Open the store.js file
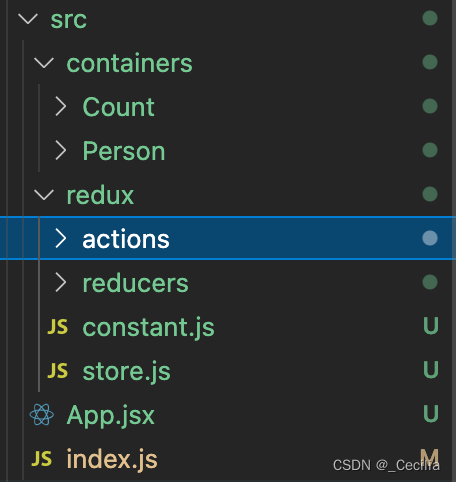 pyautogui.click(x=127, y=371)
